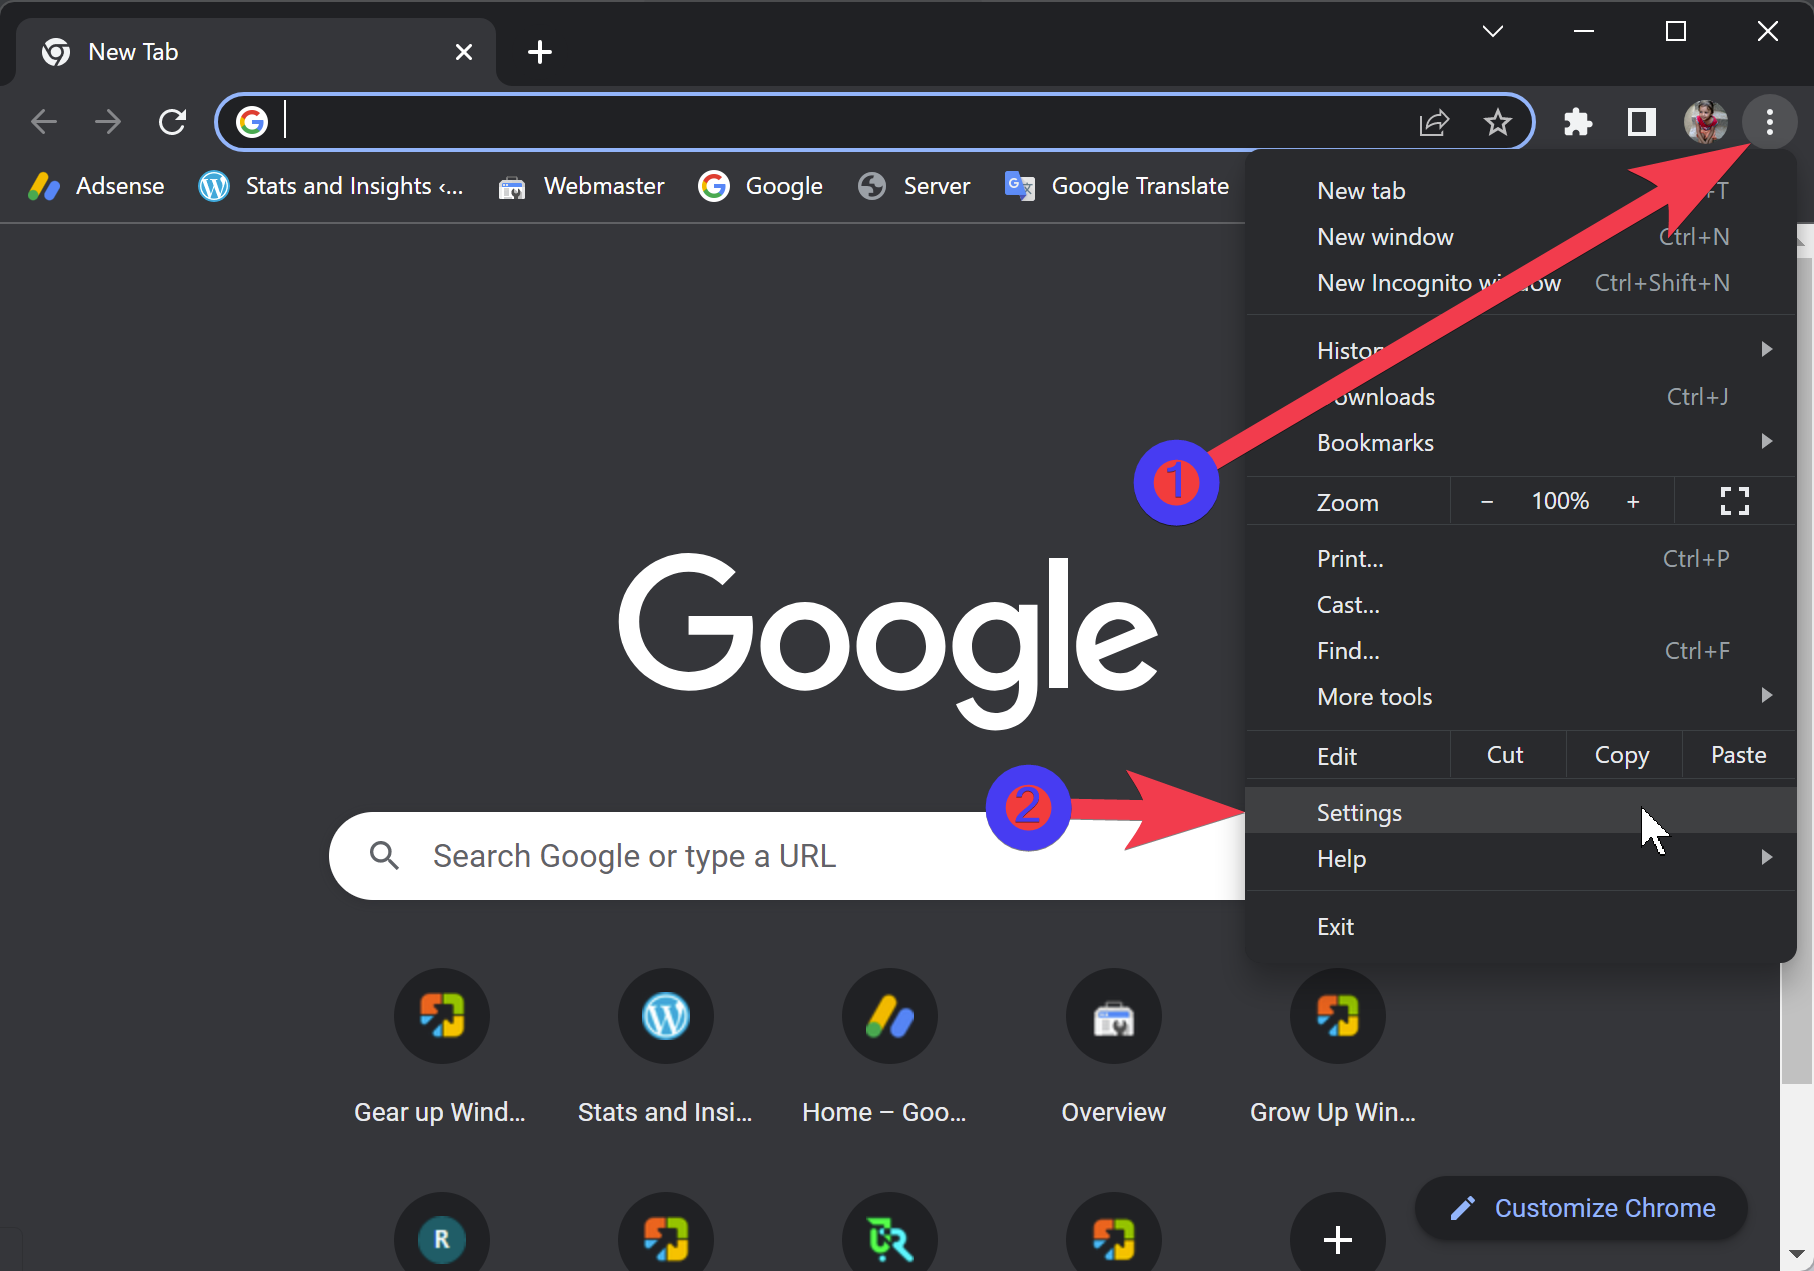Viewport: 1814px width, 1271px height.
Task: Open the Server bookmark
Action: coord(914,186)
